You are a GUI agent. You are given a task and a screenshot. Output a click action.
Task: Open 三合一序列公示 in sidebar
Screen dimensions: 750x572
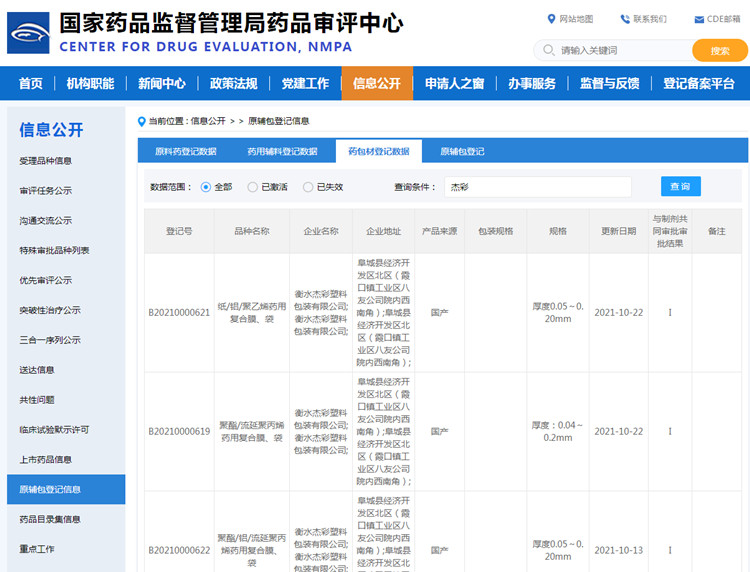pos(50,341)
